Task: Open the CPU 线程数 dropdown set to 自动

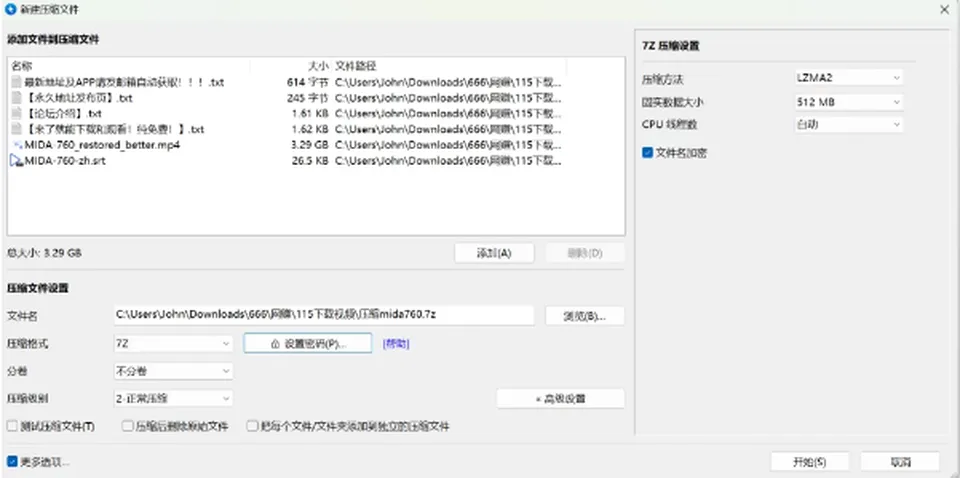Action: click(849, 125)
